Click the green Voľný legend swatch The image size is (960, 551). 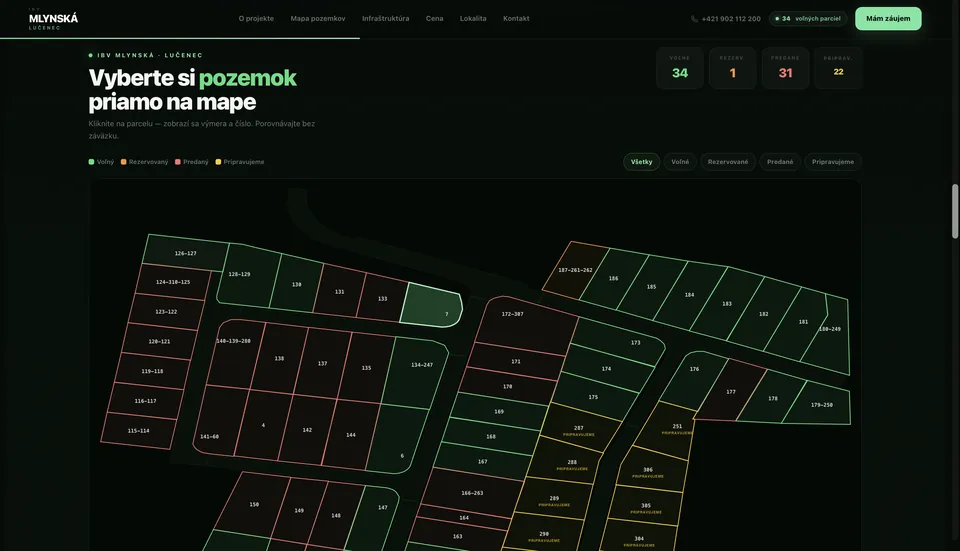pyautogui.click(x=91, y=162)
